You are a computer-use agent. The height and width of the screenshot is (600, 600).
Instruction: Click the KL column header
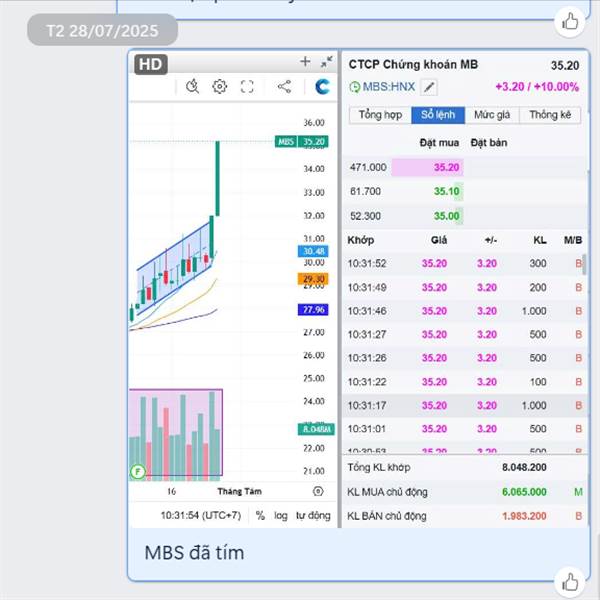pos(540,240)
